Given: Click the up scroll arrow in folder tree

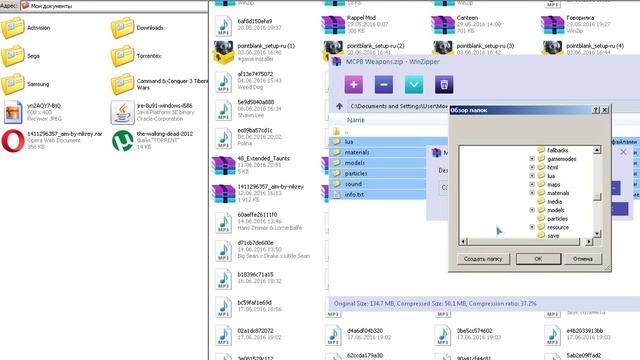Looking at the screenshot, I should (597, 150).
